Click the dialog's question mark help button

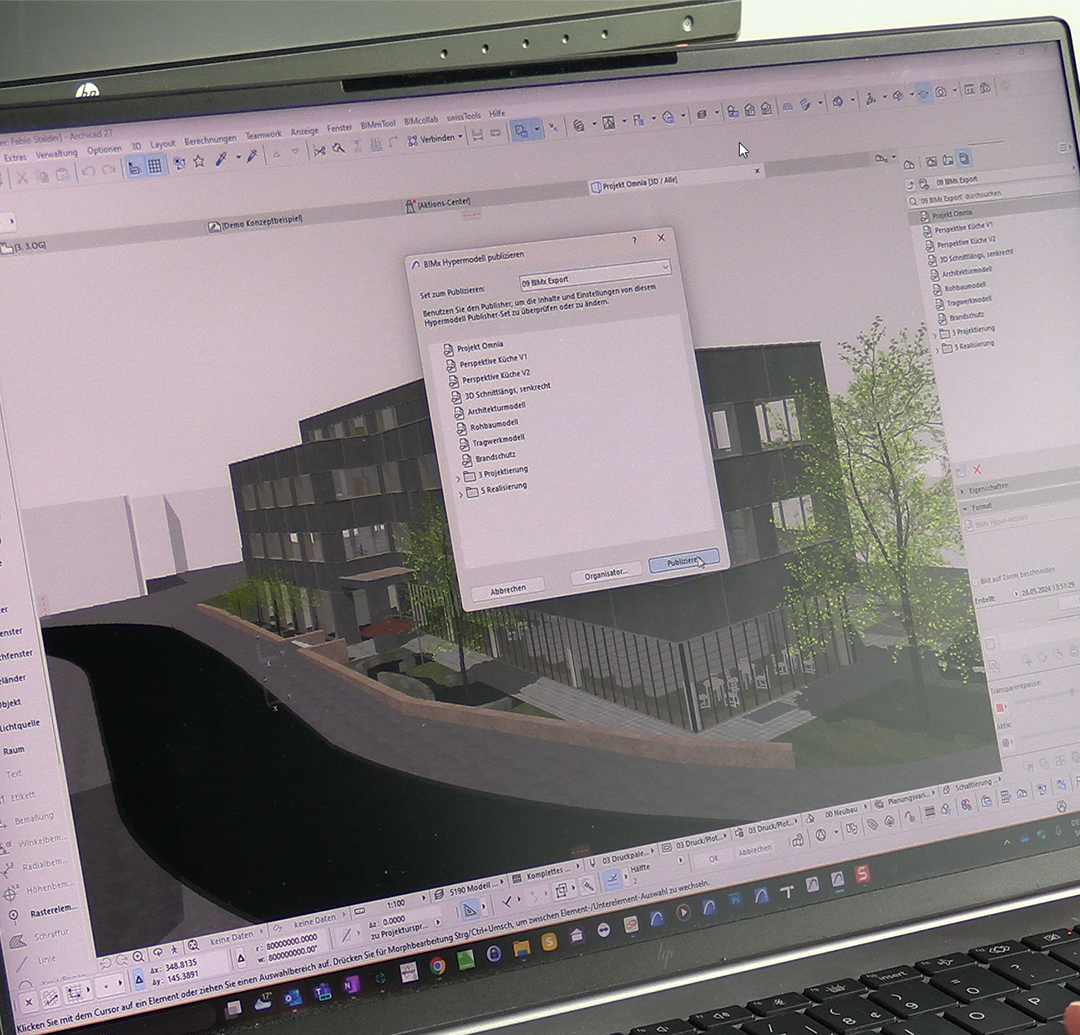pyautogui.click(x=634, y=240)
